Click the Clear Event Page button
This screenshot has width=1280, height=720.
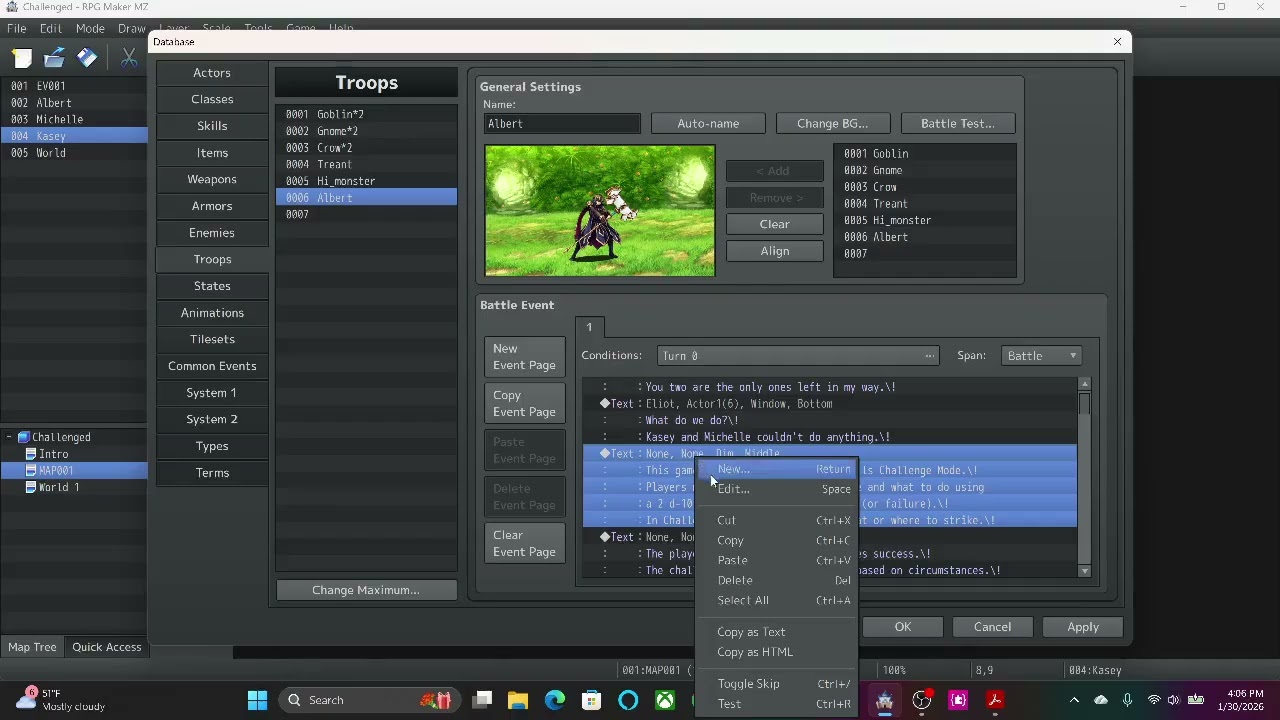point(525,543)
